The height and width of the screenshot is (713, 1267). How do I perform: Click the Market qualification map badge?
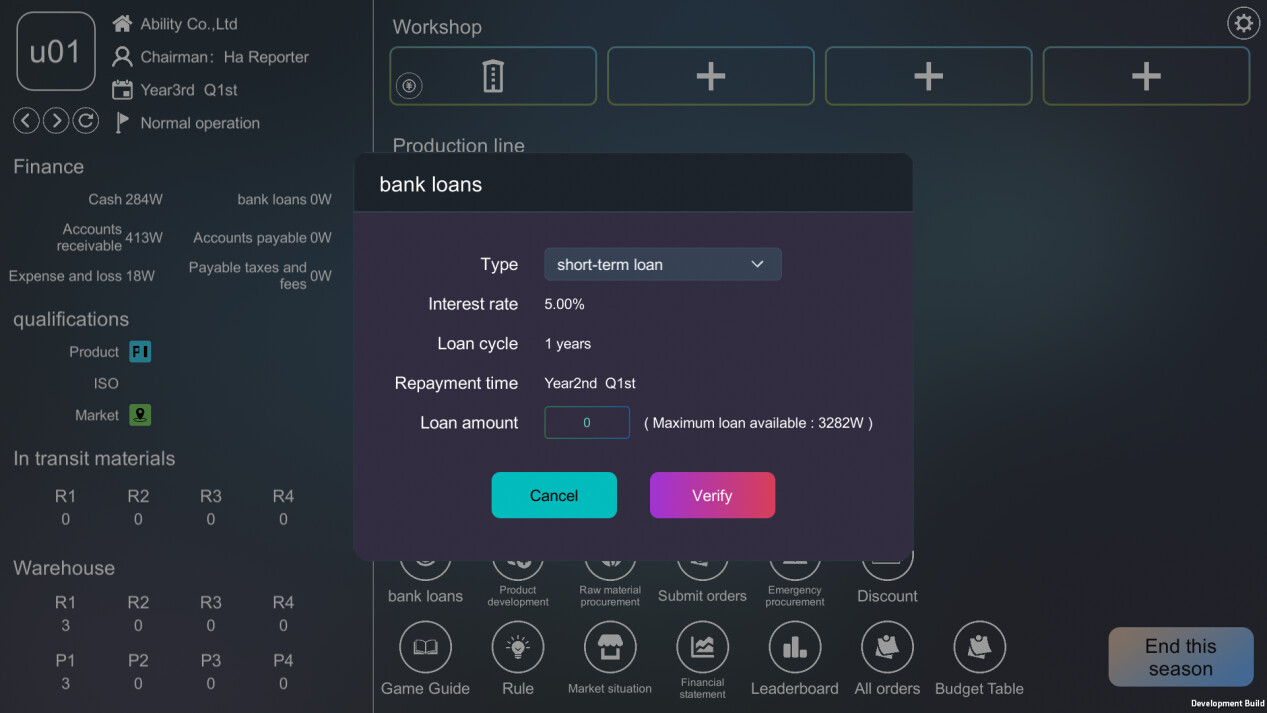pyautogui.click(x=140, y=415)
